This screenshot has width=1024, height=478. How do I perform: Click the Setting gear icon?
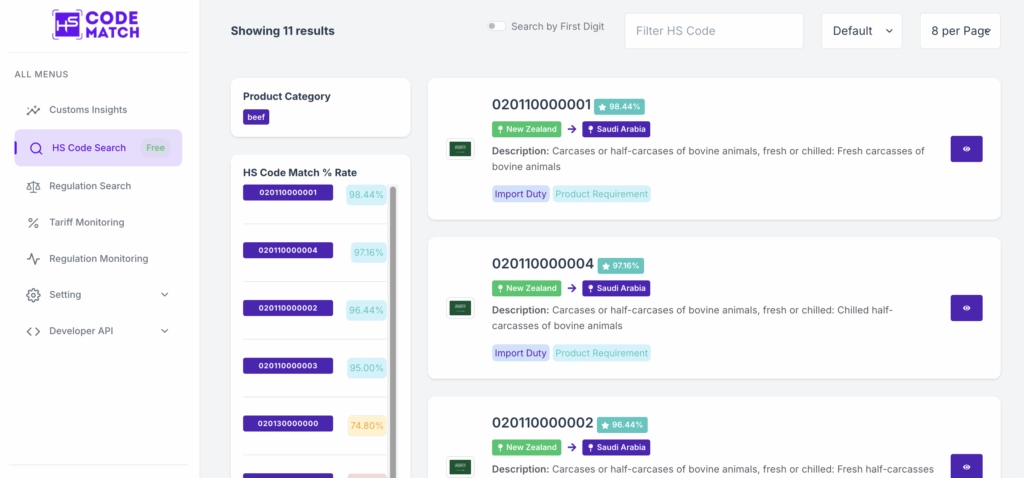(x=34, y=295)
